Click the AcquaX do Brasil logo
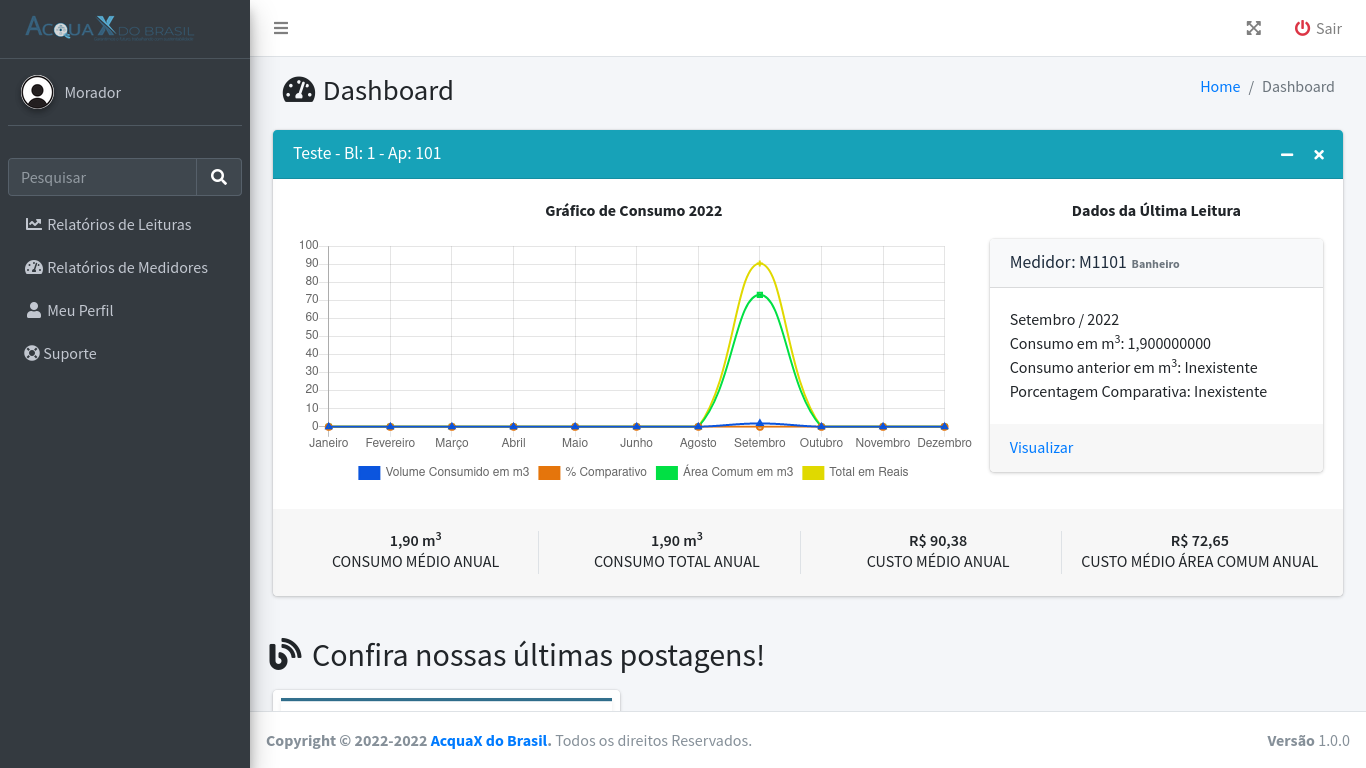The image size is (1366, 768). pyautogui.click(x=110, y=28)
